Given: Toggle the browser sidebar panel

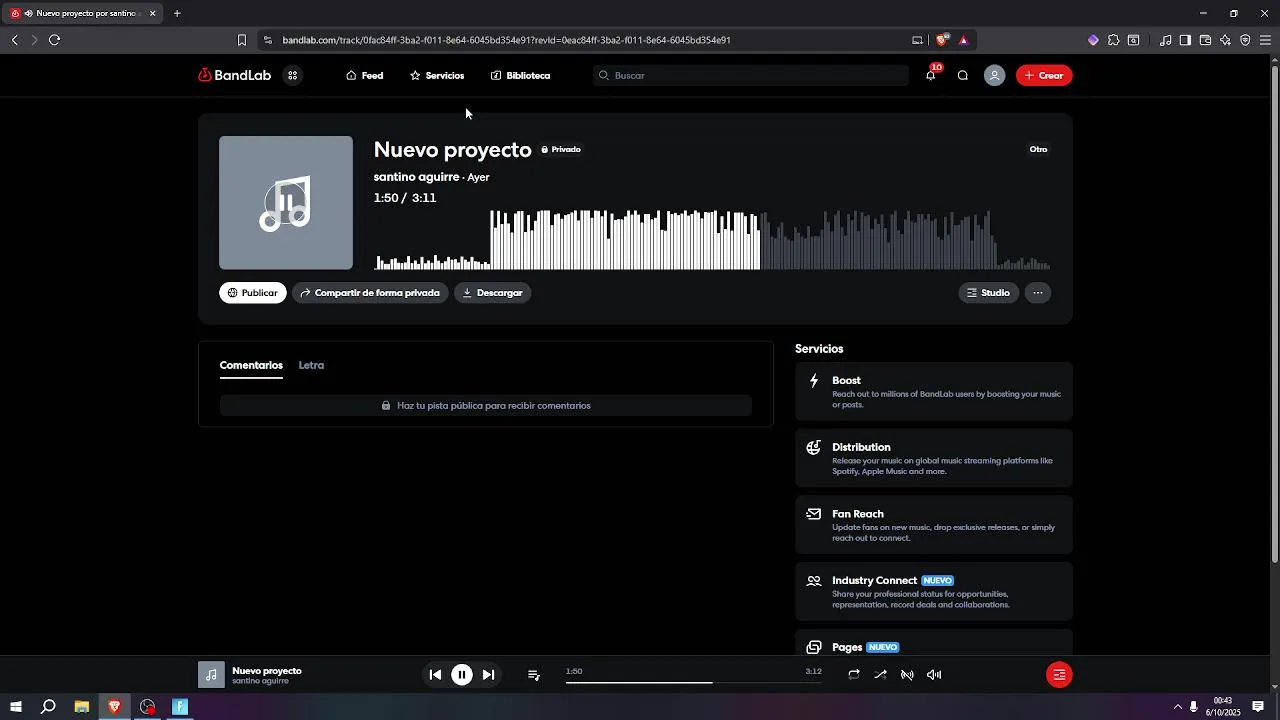Looking at the screenshot, I should [x=1185, y=40].
